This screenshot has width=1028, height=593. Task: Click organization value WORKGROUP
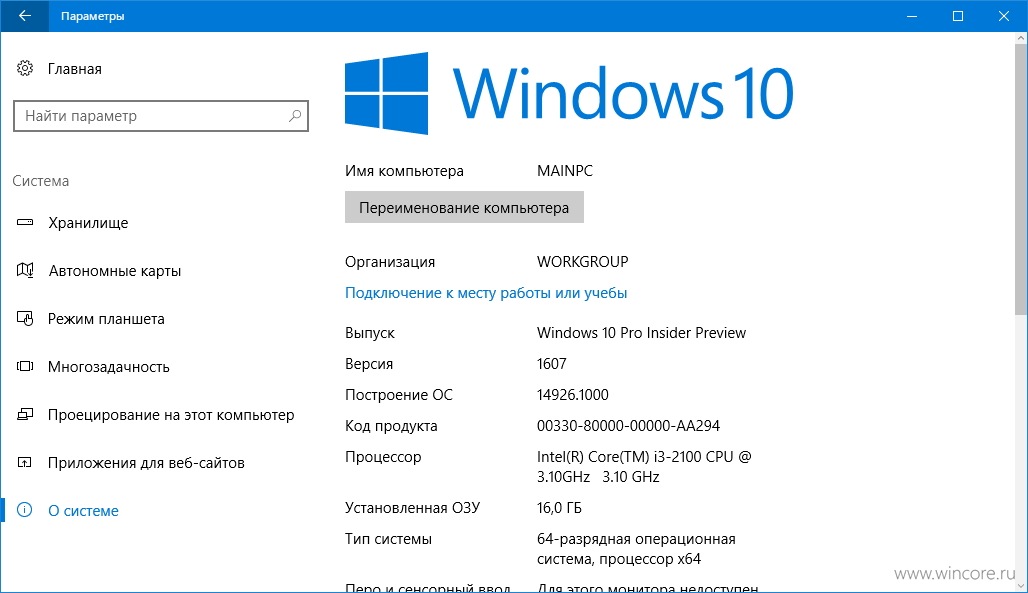[x=582, y=262]
